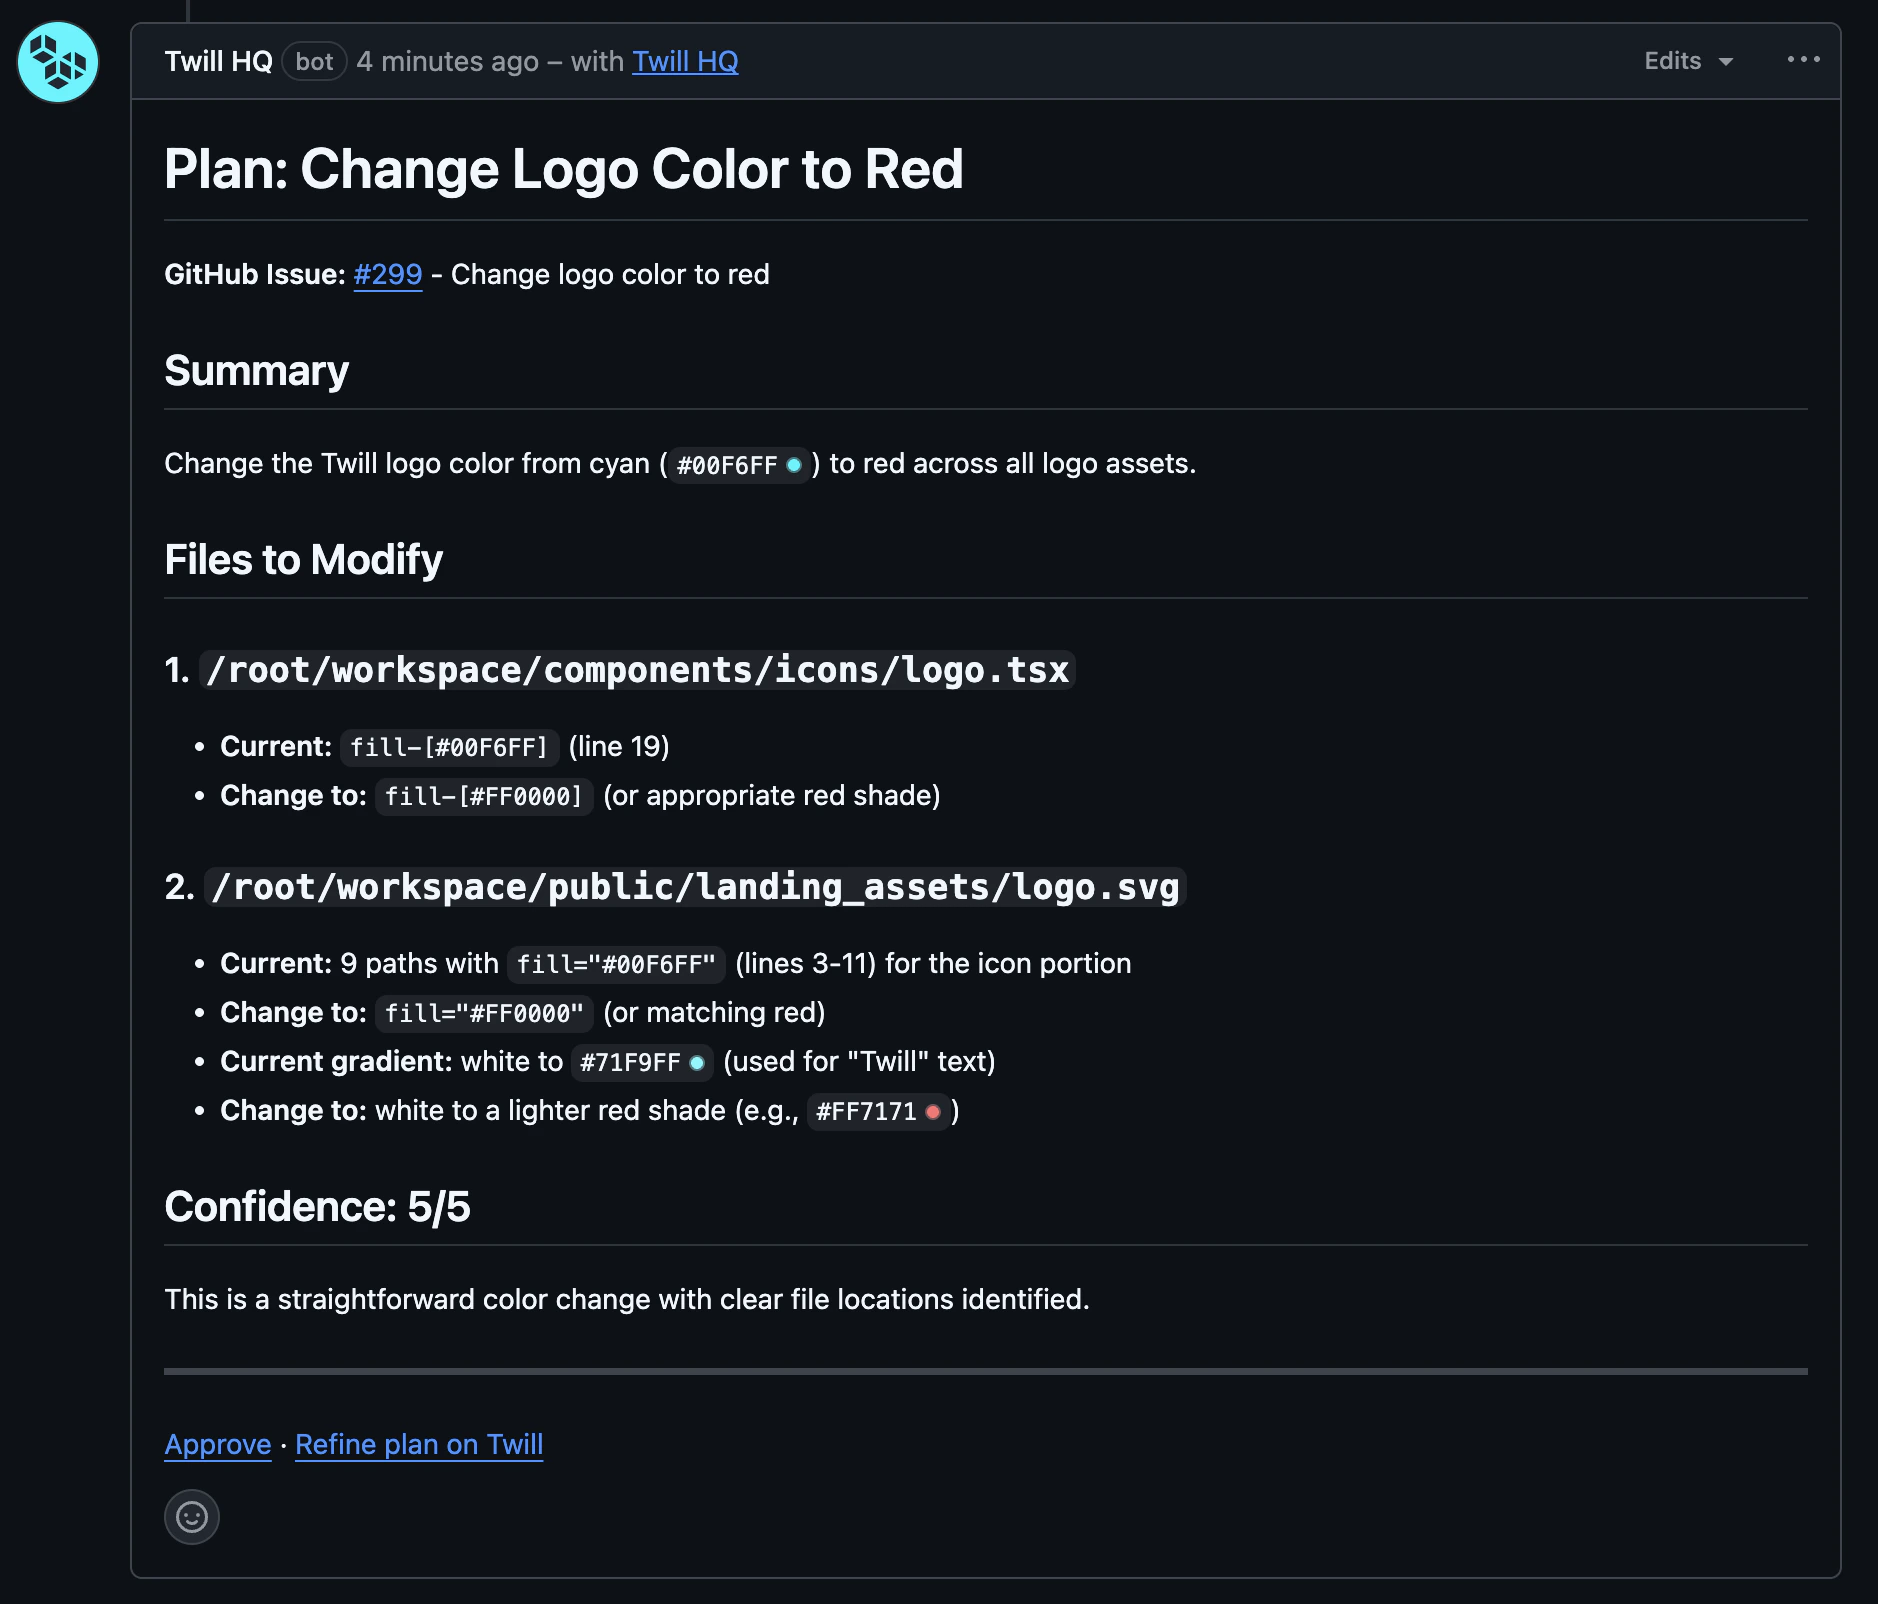Click the bot badge label
This screenshot has width=1878, height=1604.
coord(314,61)
